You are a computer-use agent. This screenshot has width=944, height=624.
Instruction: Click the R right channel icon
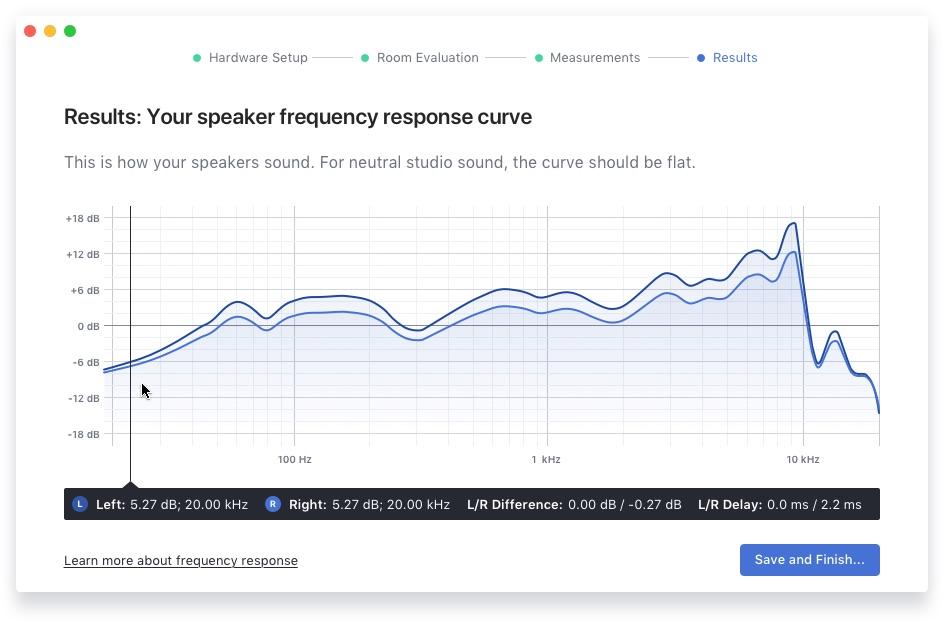pos(273,504)
